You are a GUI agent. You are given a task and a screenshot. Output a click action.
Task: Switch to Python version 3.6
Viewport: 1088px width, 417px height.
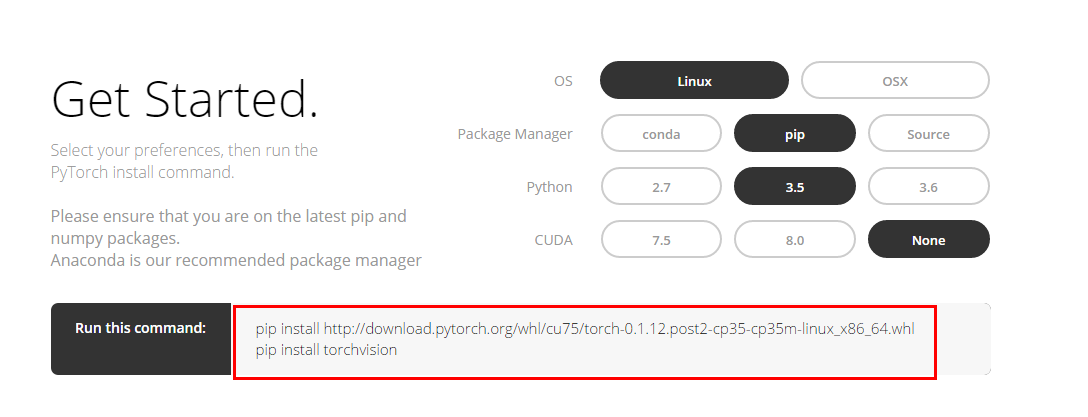pos(928,187)
